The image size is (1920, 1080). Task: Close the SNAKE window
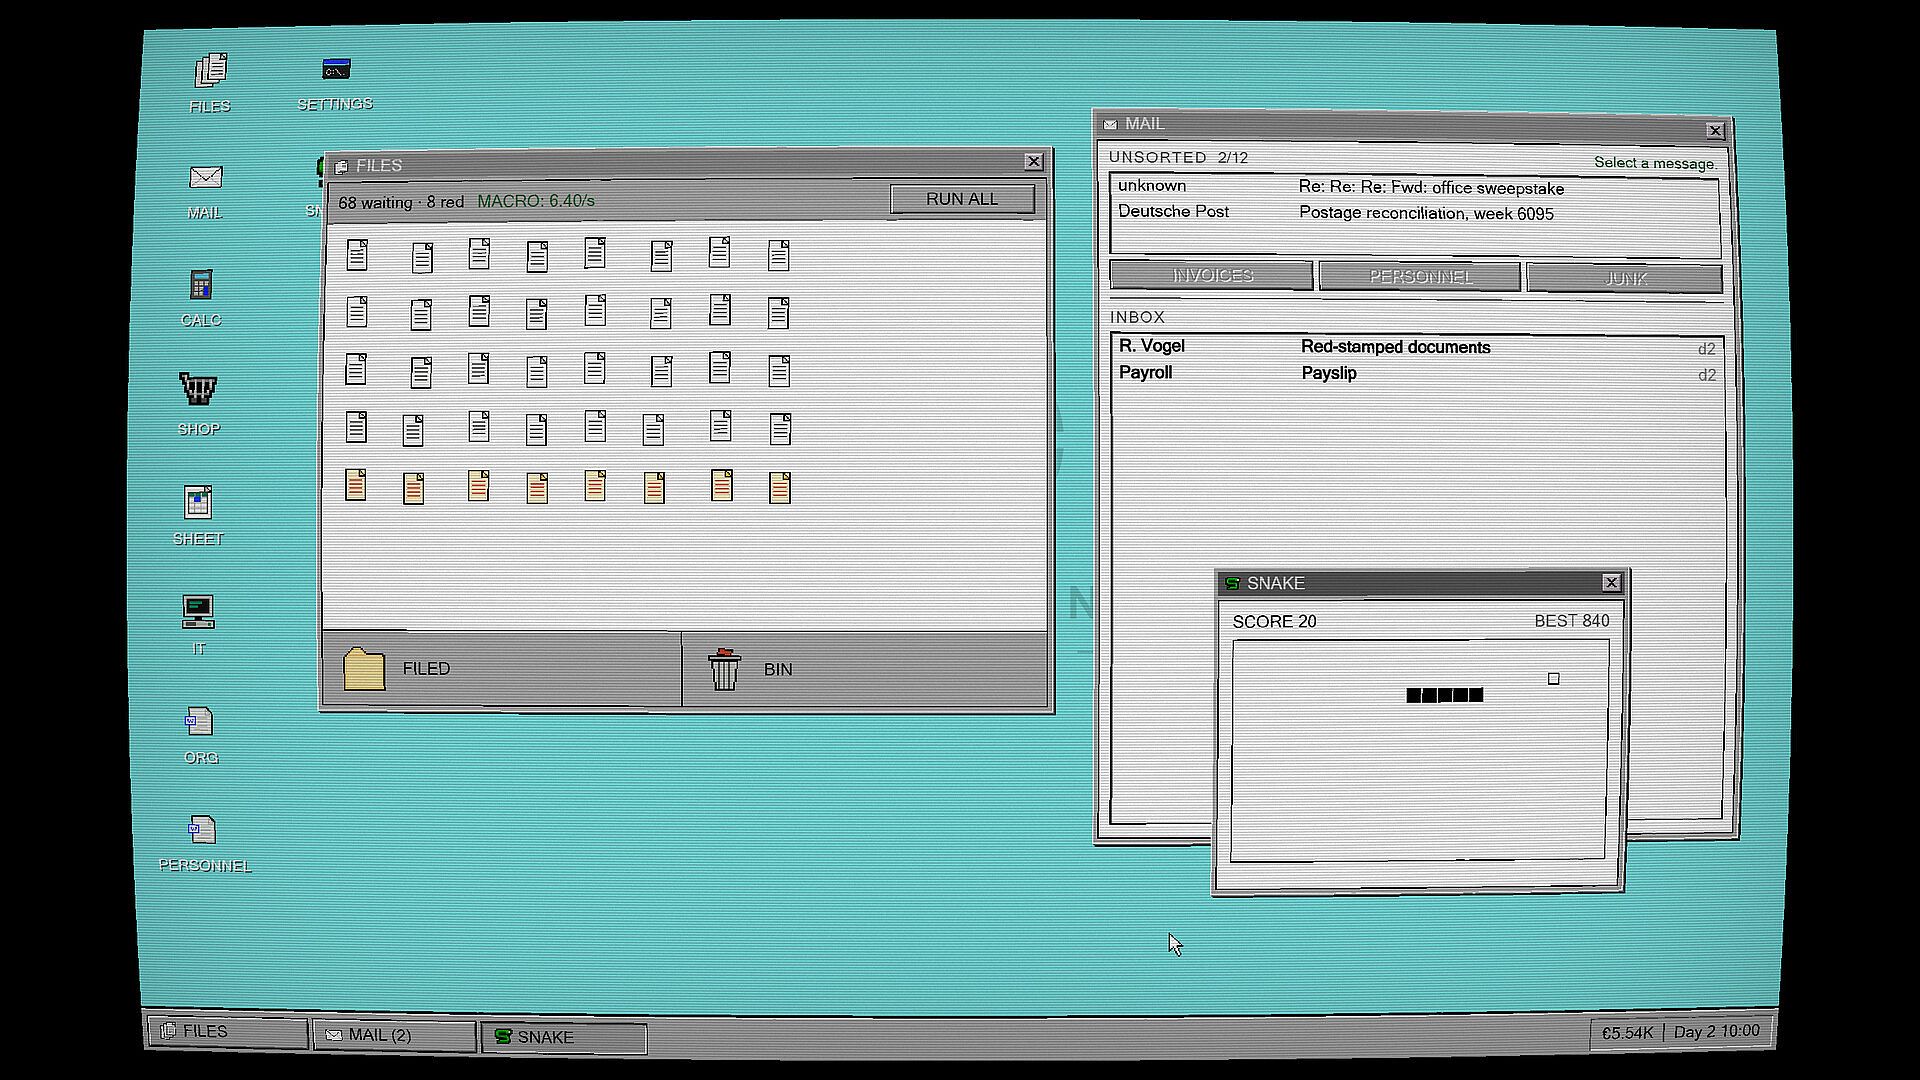click(x=1611, y=583)
